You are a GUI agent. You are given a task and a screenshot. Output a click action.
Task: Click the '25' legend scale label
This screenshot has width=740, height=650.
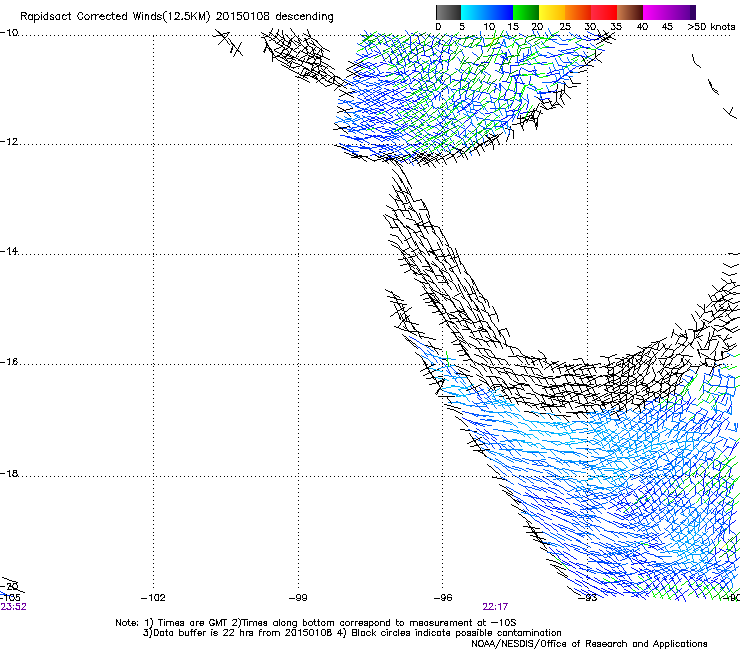565,27
